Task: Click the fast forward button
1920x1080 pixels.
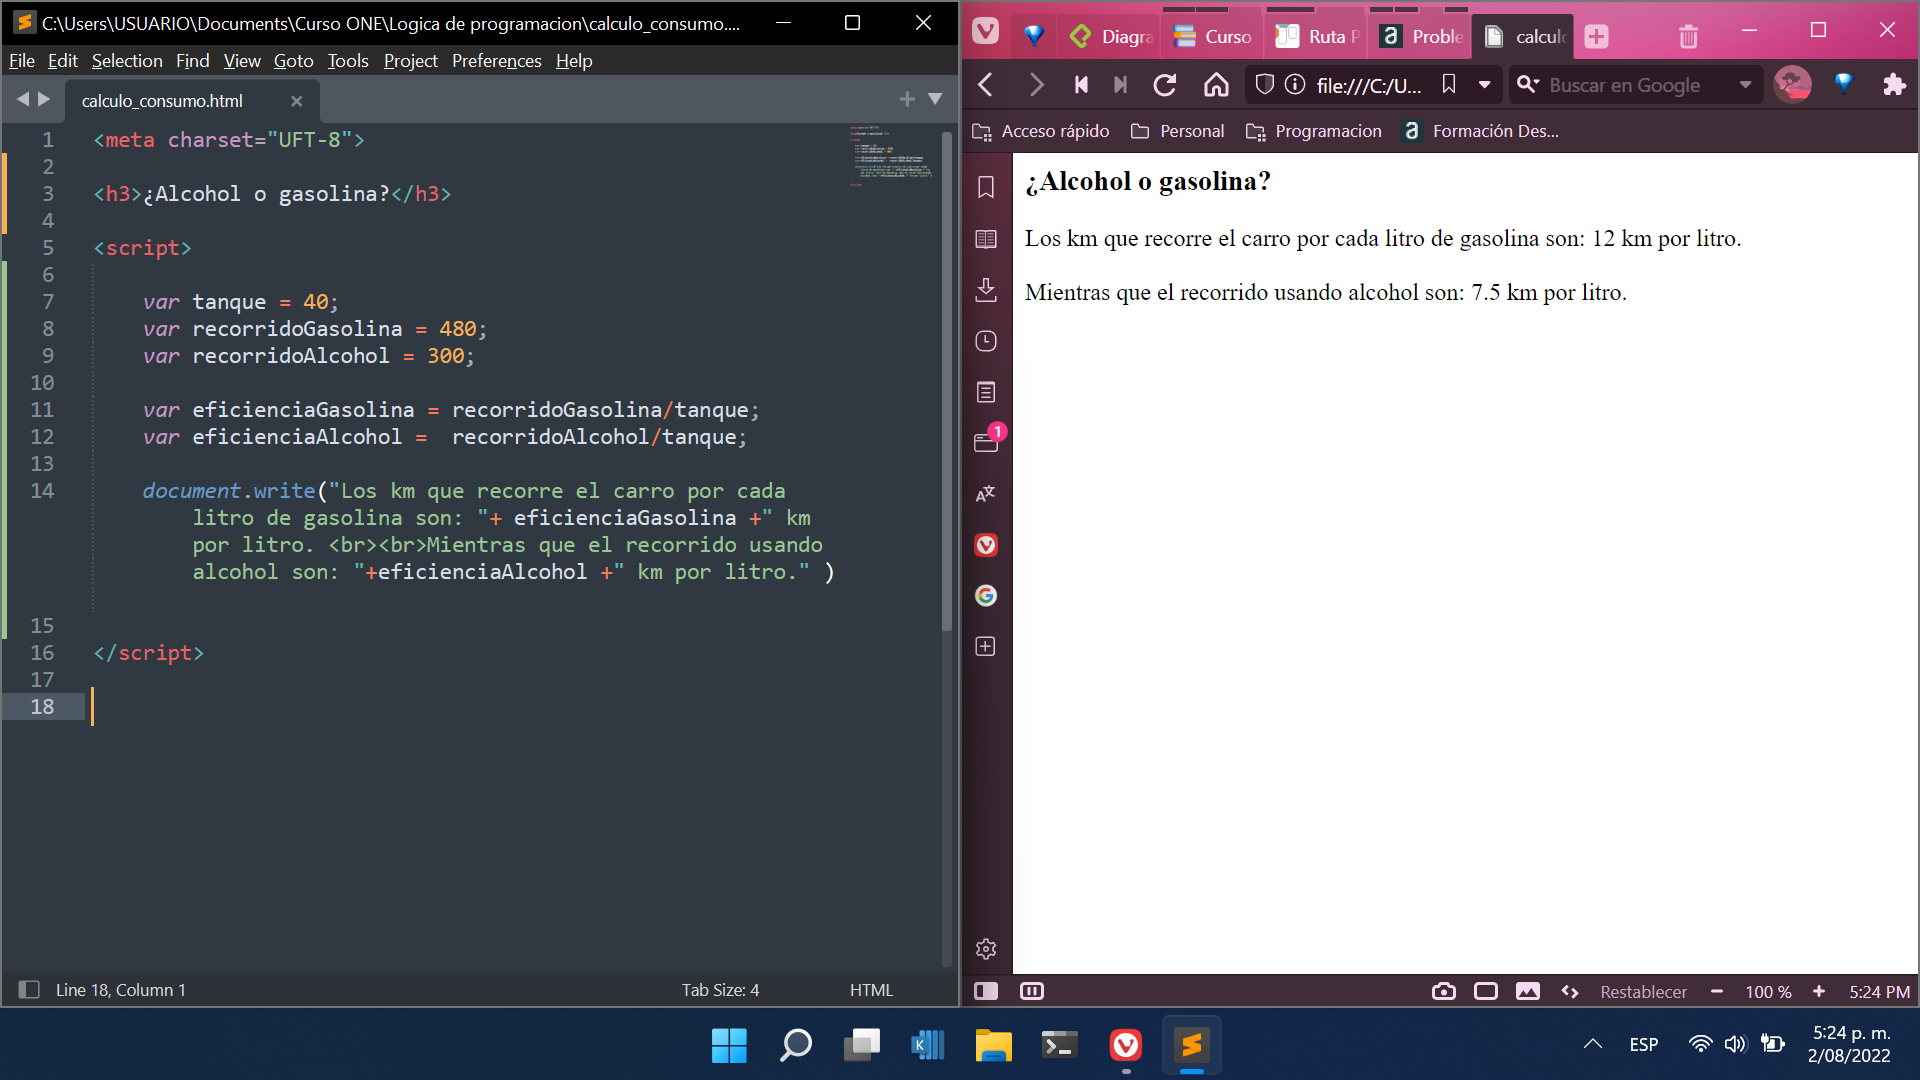Action: click(1120, 85)
